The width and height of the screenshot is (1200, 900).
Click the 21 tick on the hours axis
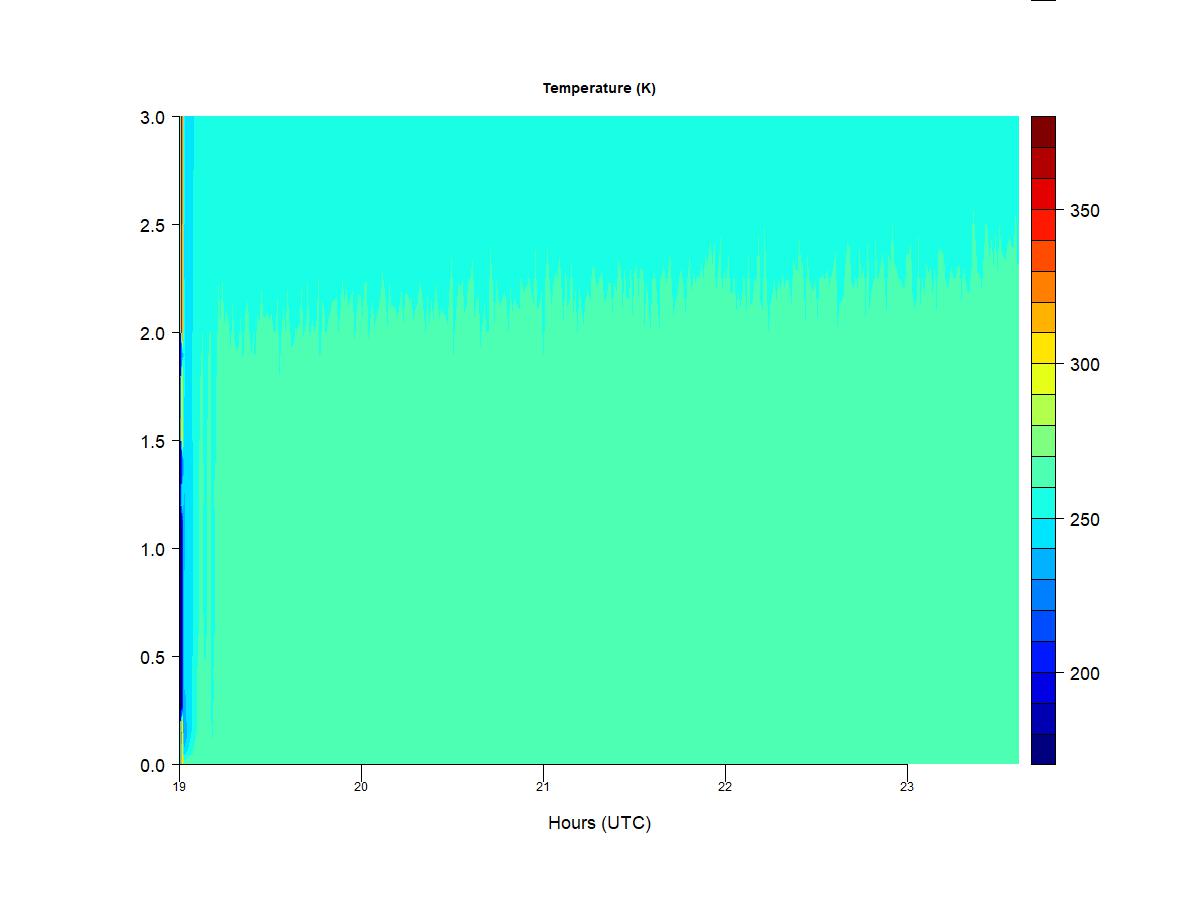click(x=543, y=786)
